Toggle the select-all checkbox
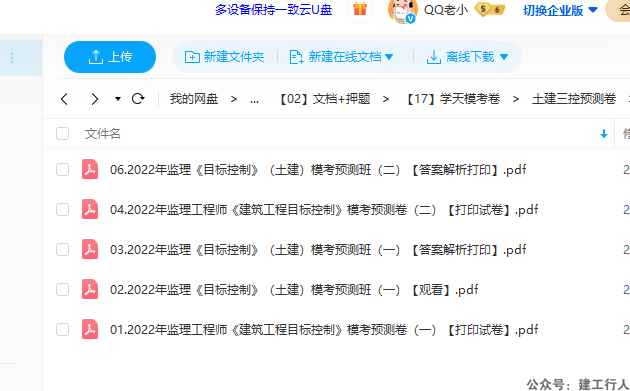 (x=62, y=133)
